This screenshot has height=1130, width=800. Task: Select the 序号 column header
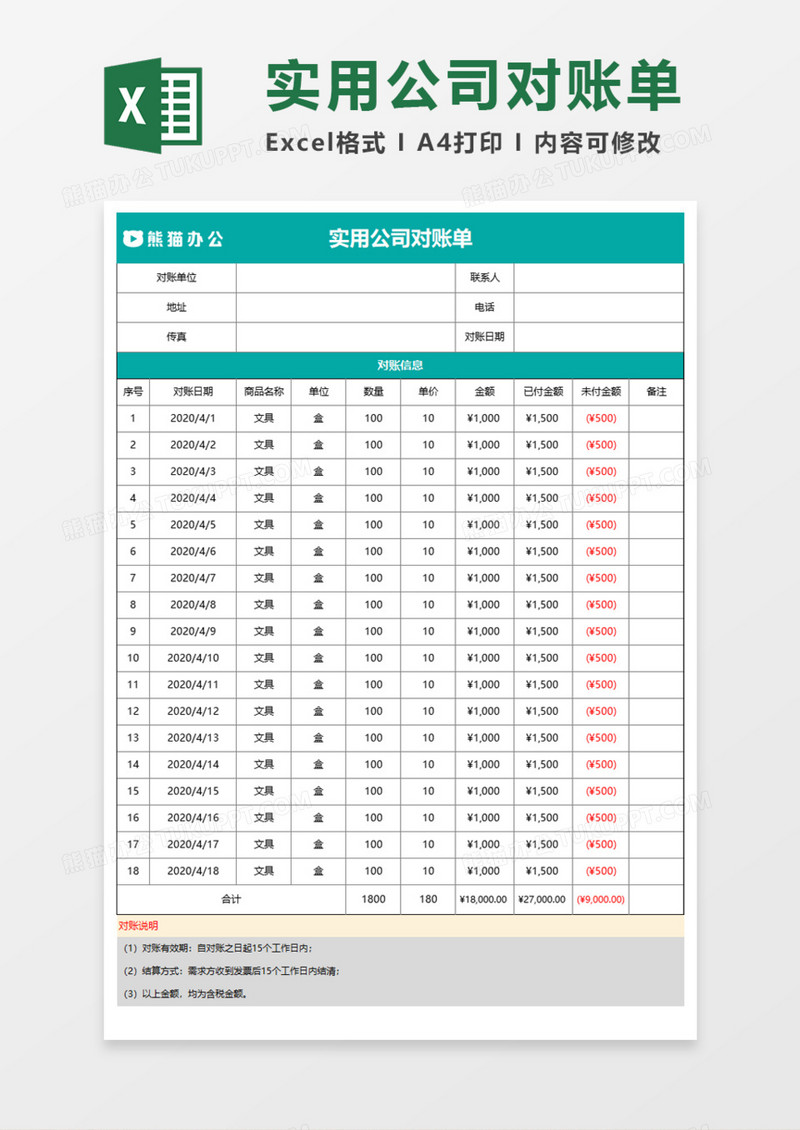pos(133,391)
